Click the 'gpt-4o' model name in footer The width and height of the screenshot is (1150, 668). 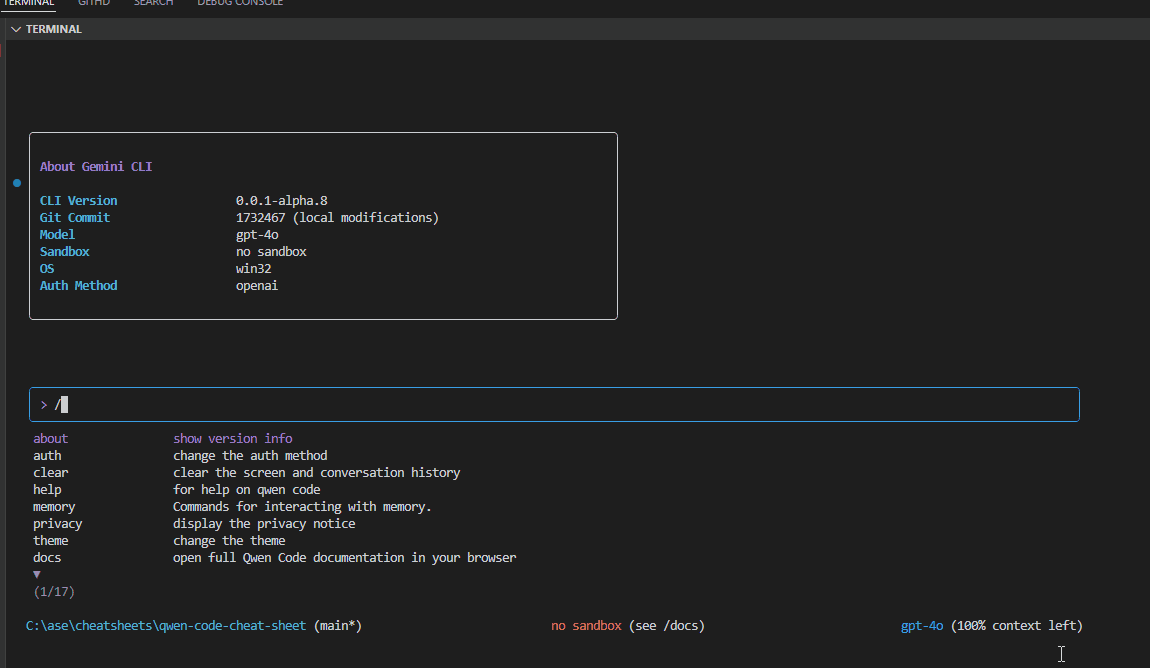point(922,625)
